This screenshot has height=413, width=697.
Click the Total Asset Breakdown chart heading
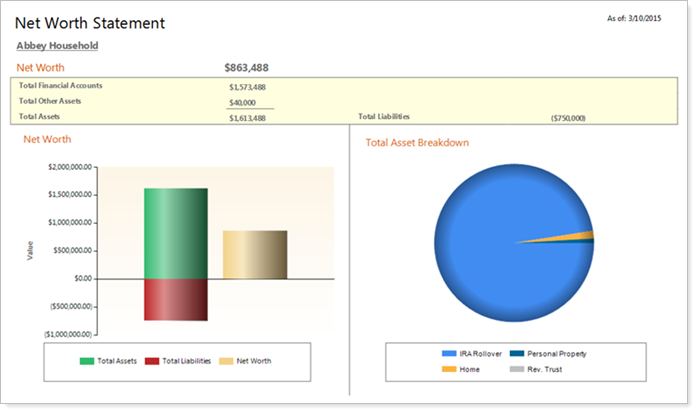pyautogui.click(x=417, y=143)
